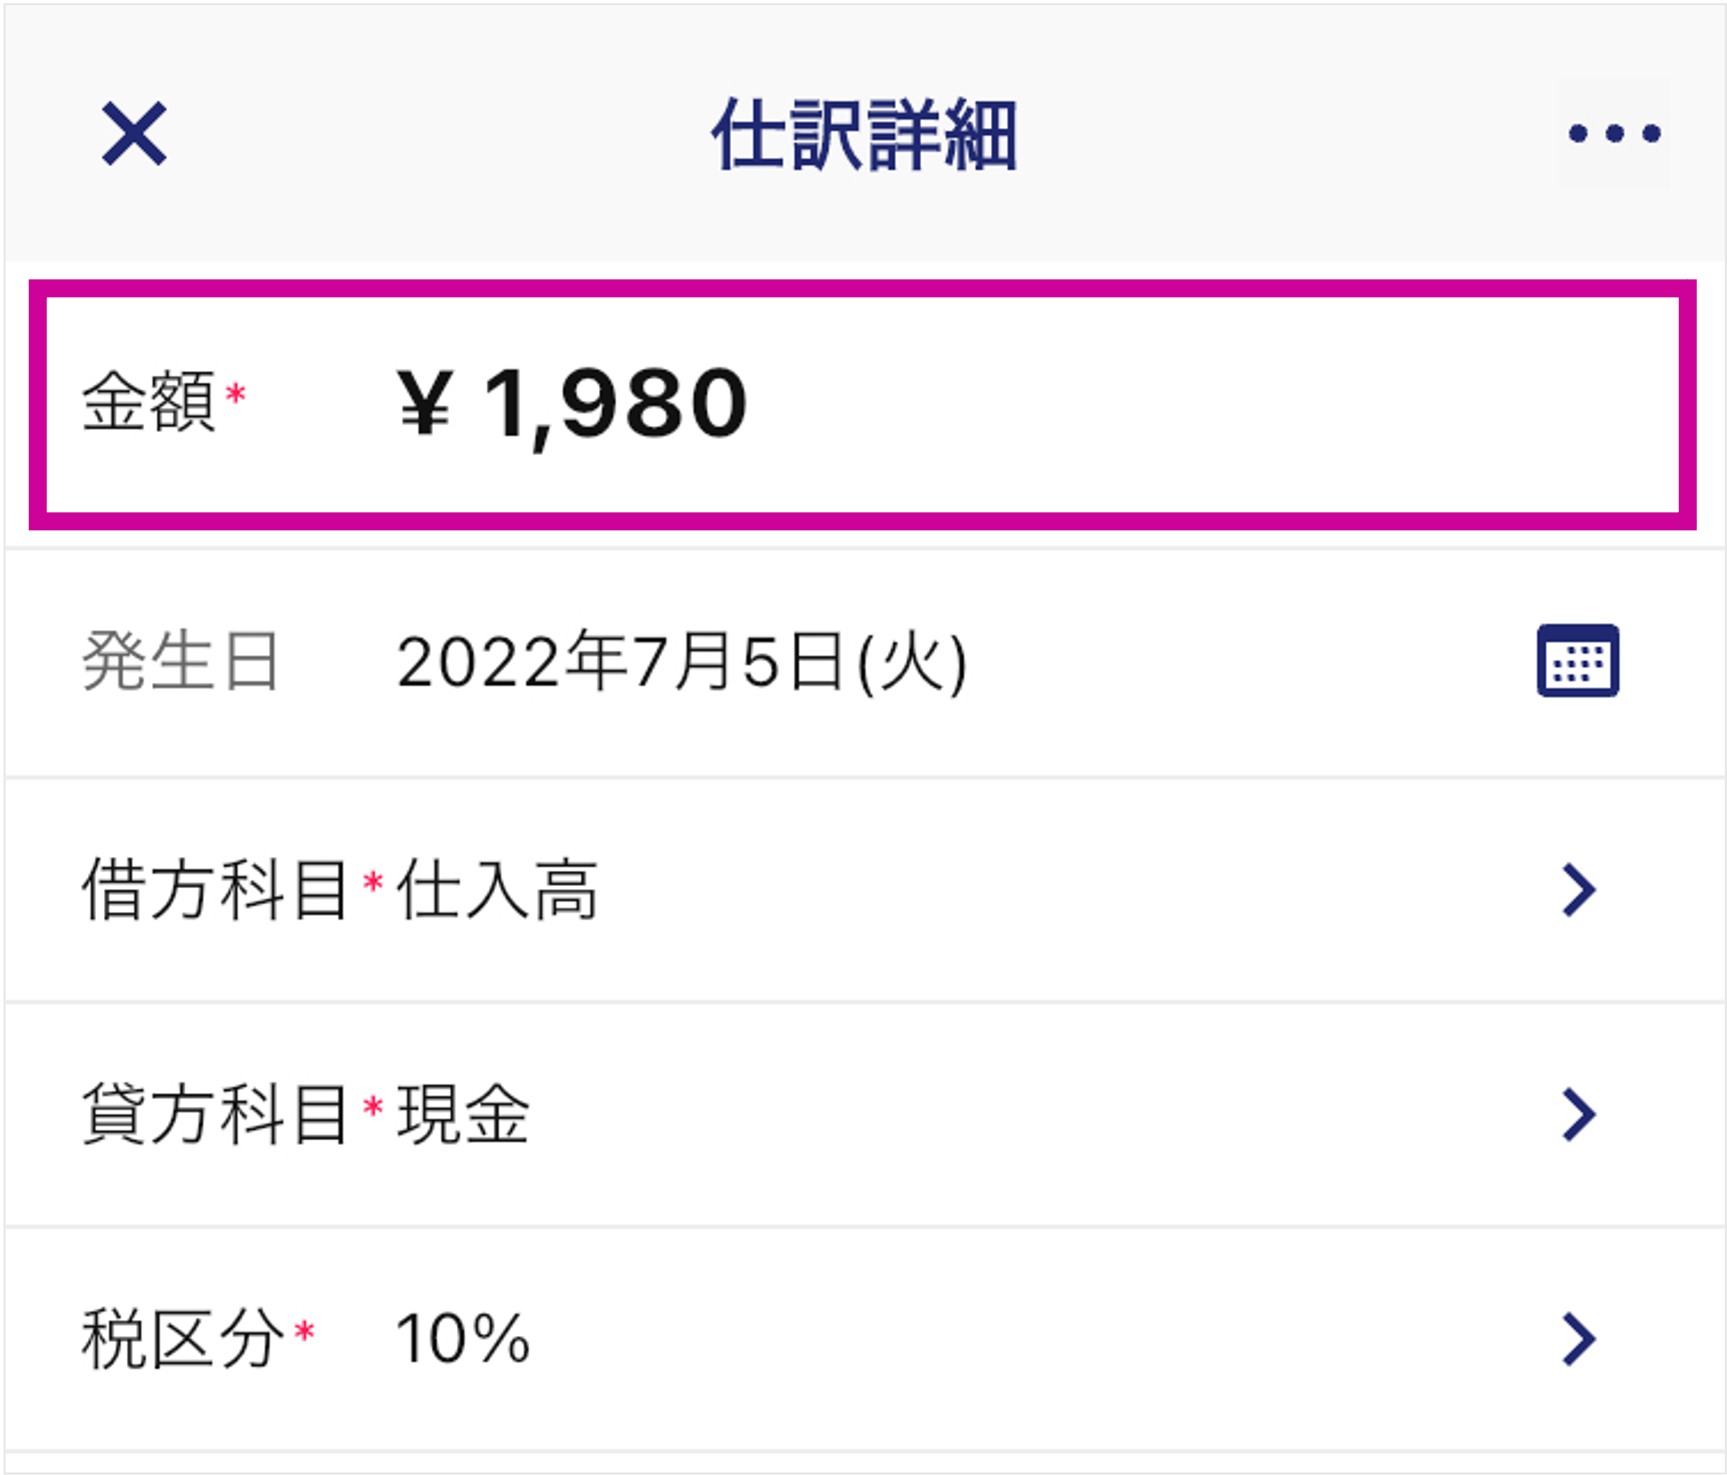Tap the 金額 field label
The height and width of the screenshot is (1475, 1727).
[x=148, y=401]
